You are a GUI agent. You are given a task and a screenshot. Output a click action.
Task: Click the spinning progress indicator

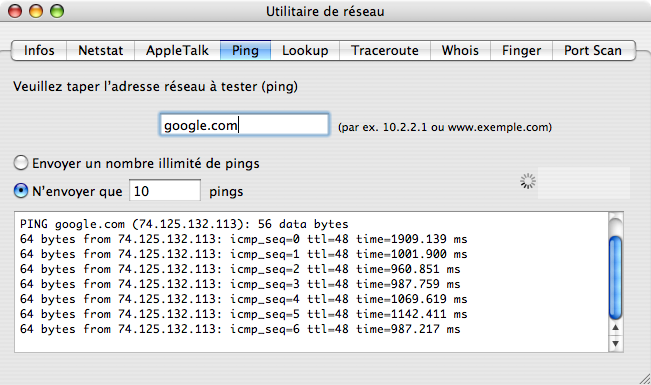[528, 181]
